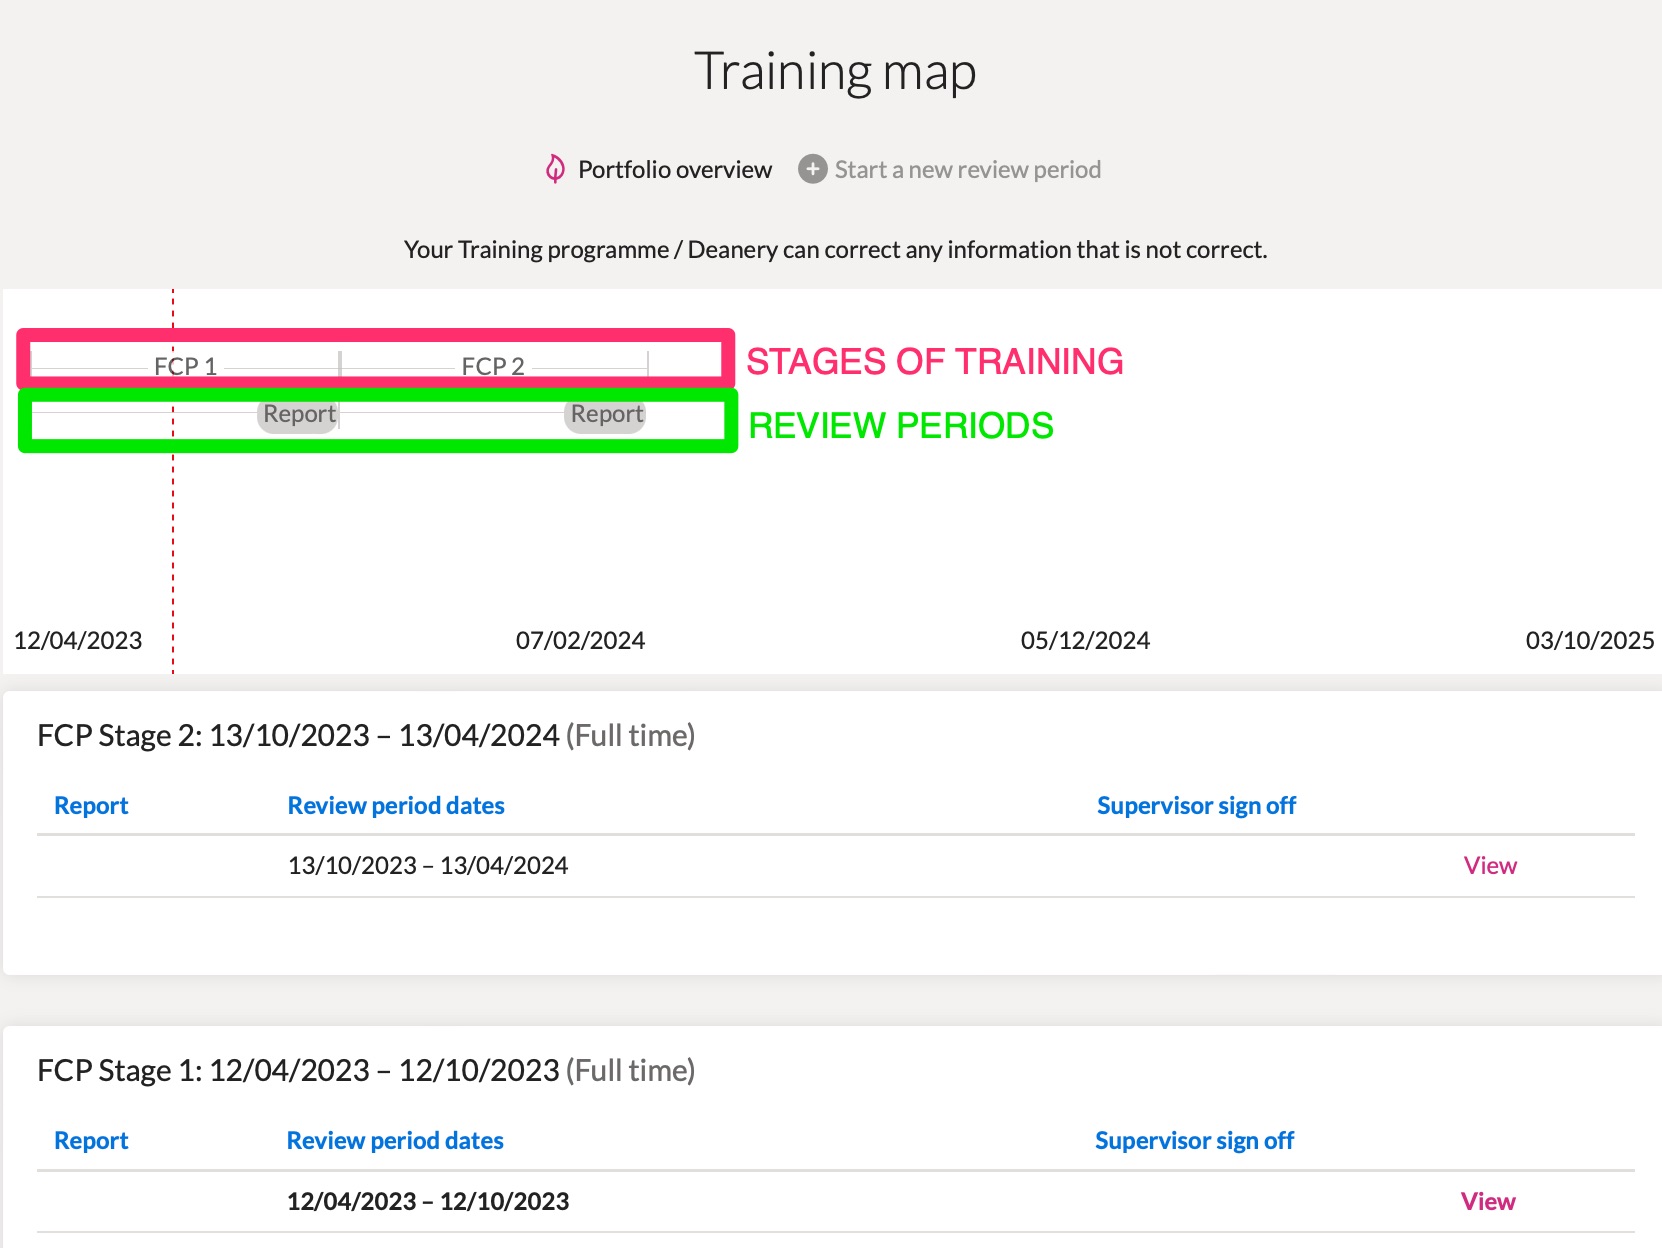Click Review period dates header in Stage 2 table

pos(396,805)
